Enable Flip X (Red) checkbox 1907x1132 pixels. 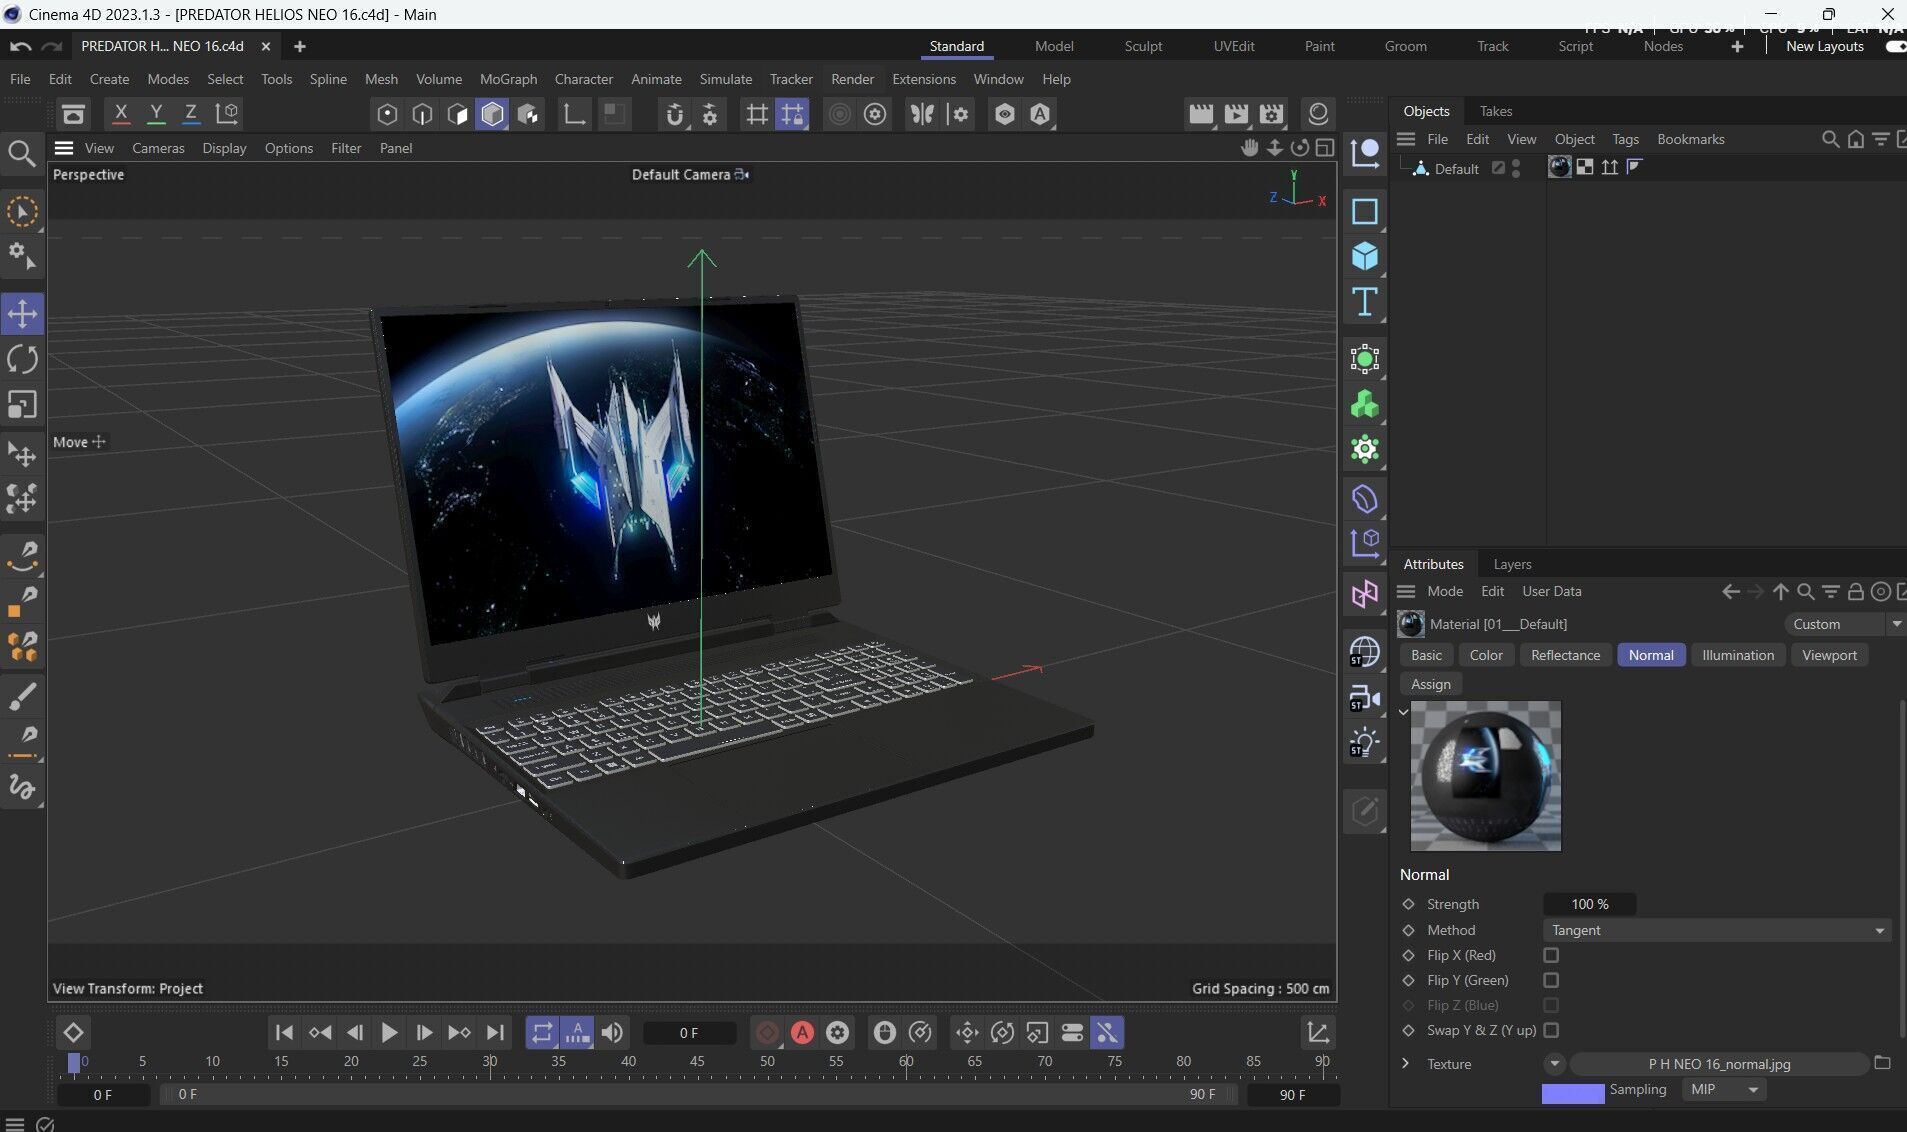(1551, 955)
